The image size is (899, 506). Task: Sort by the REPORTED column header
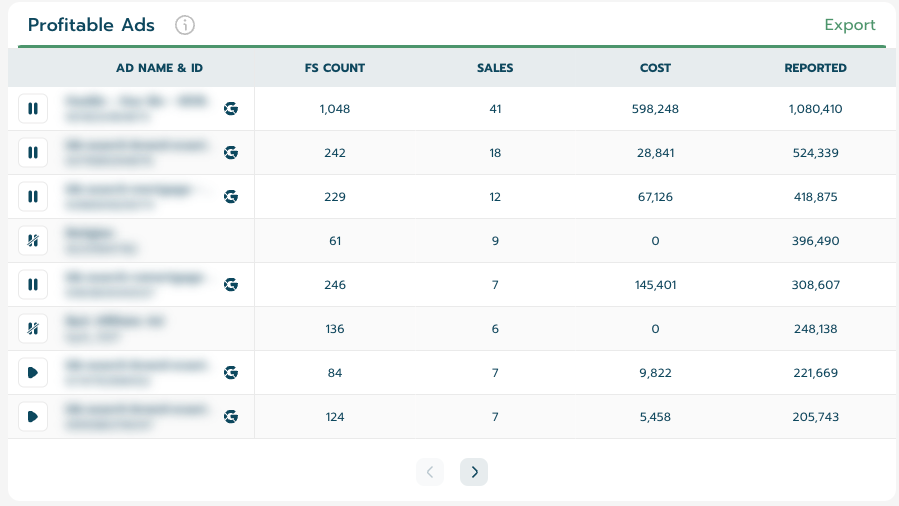pyautogui.click(x=815, y=68)
